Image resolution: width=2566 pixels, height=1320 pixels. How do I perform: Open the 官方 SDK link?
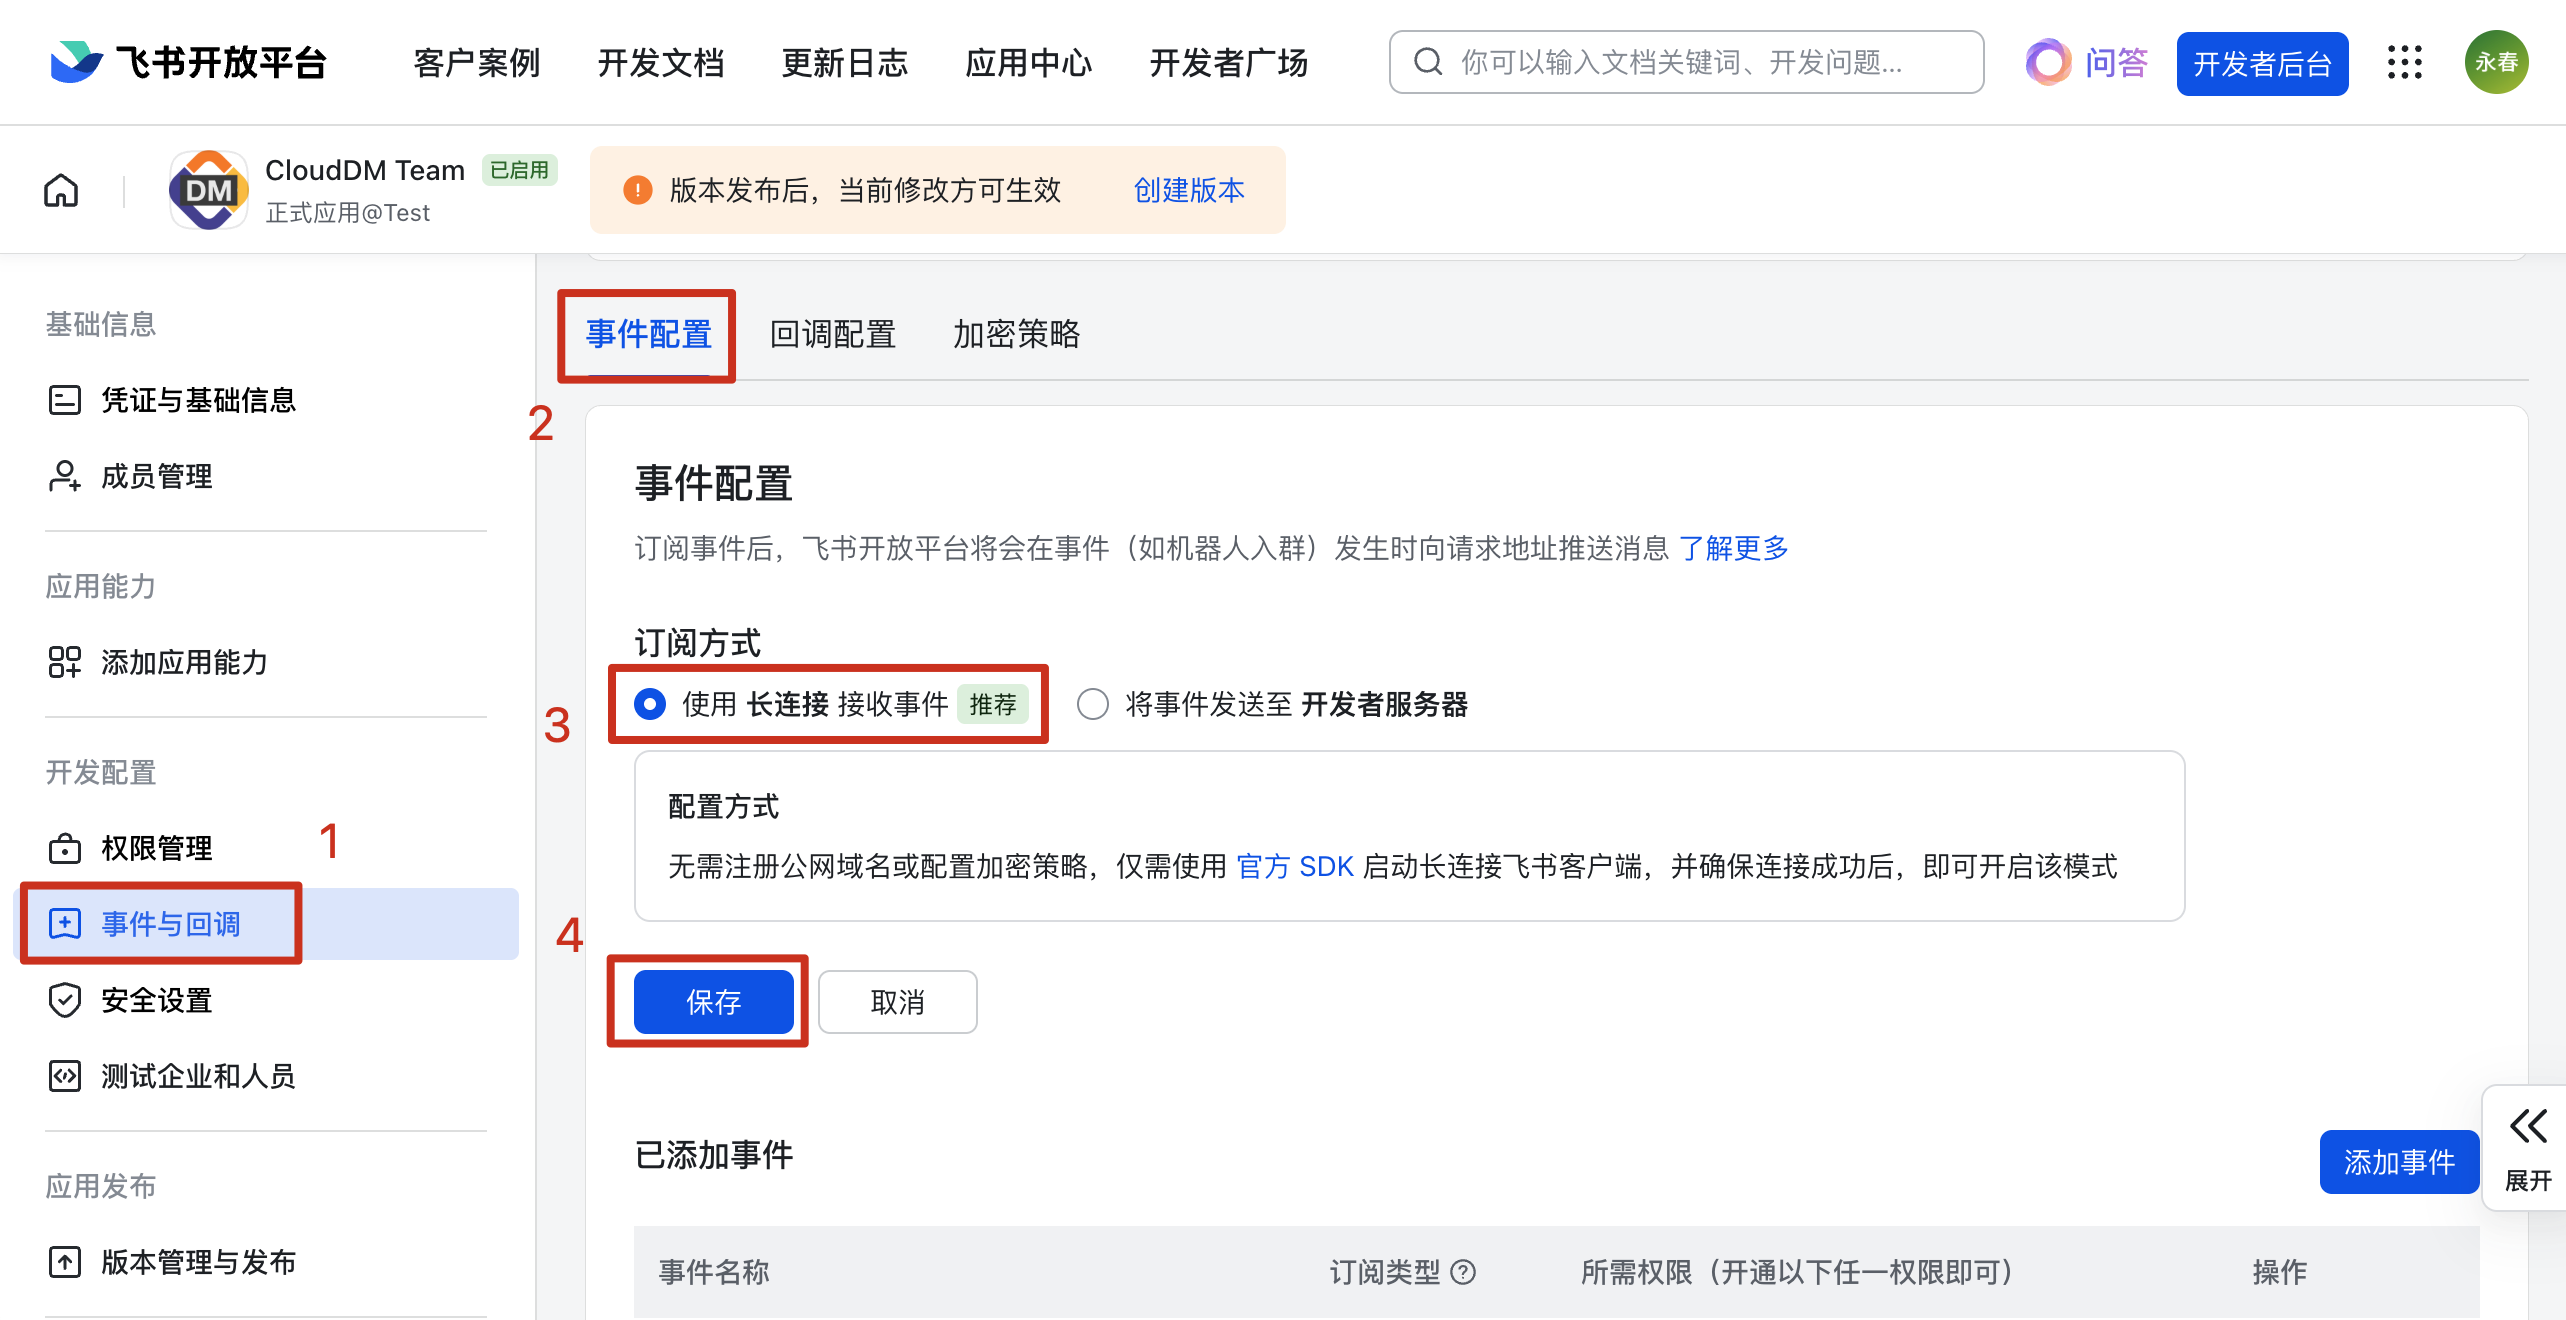1295,866
